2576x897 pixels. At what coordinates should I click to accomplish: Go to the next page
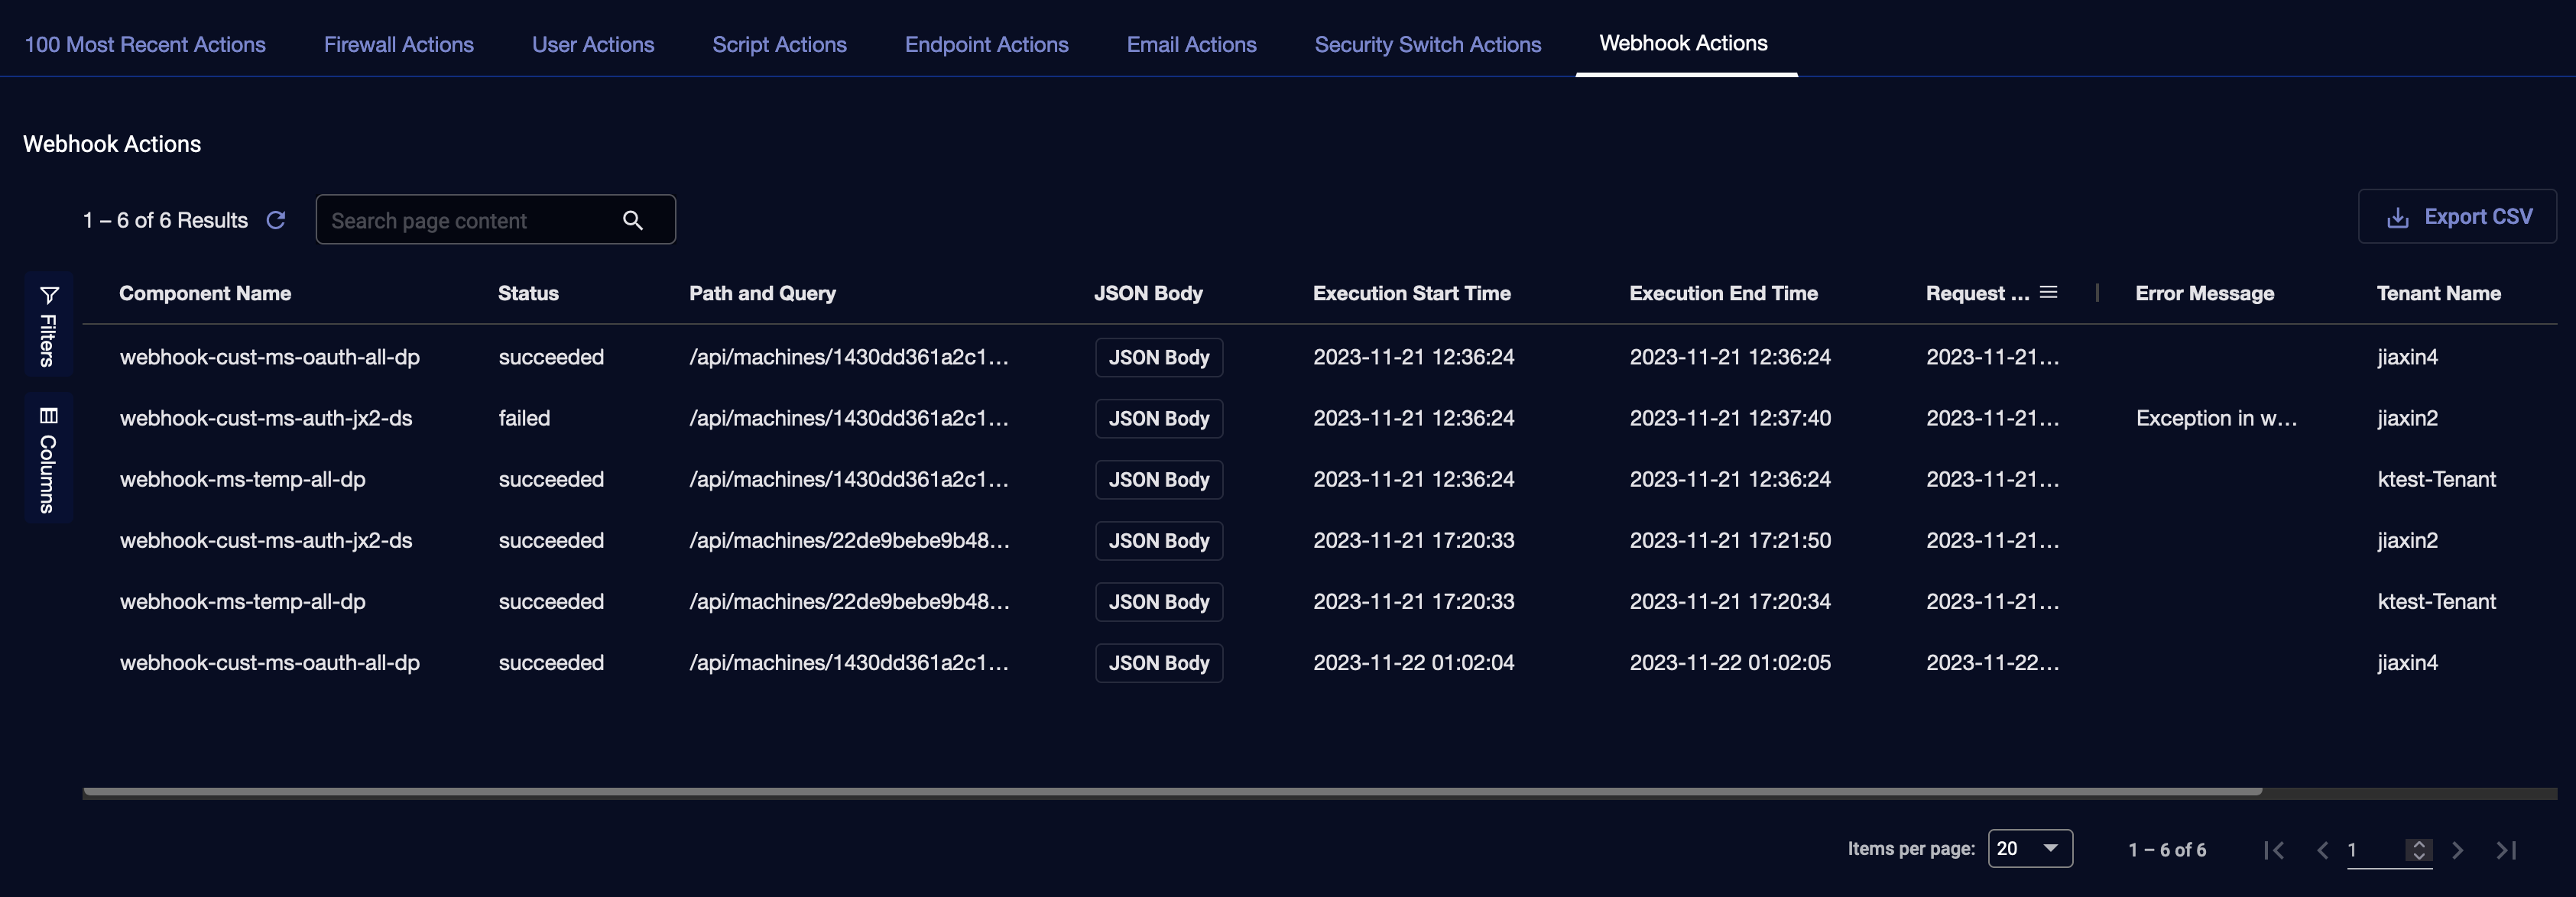pos(2457,850)
